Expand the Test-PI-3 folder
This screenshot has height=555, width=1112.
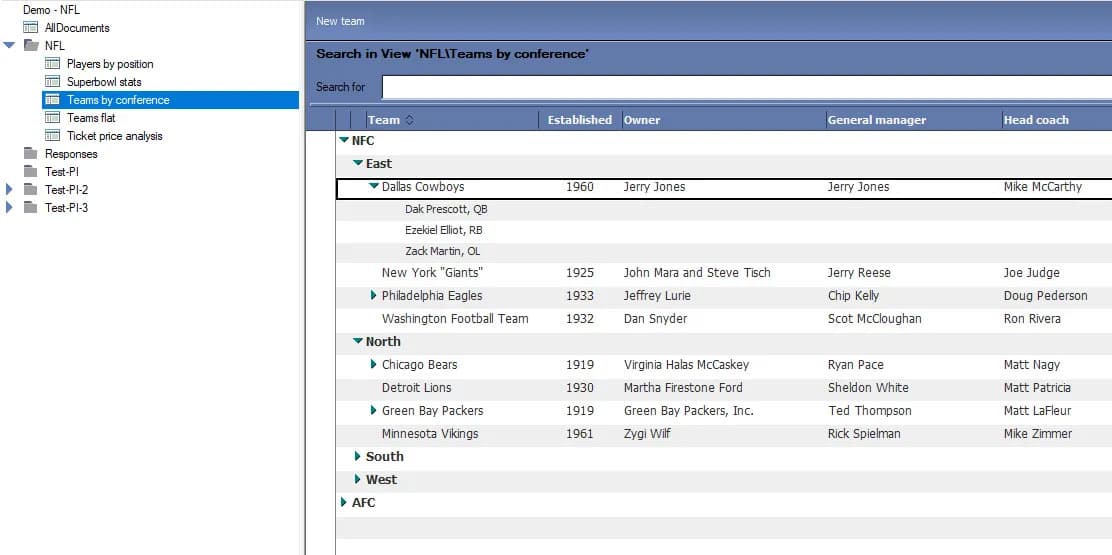tap(9, 208)
